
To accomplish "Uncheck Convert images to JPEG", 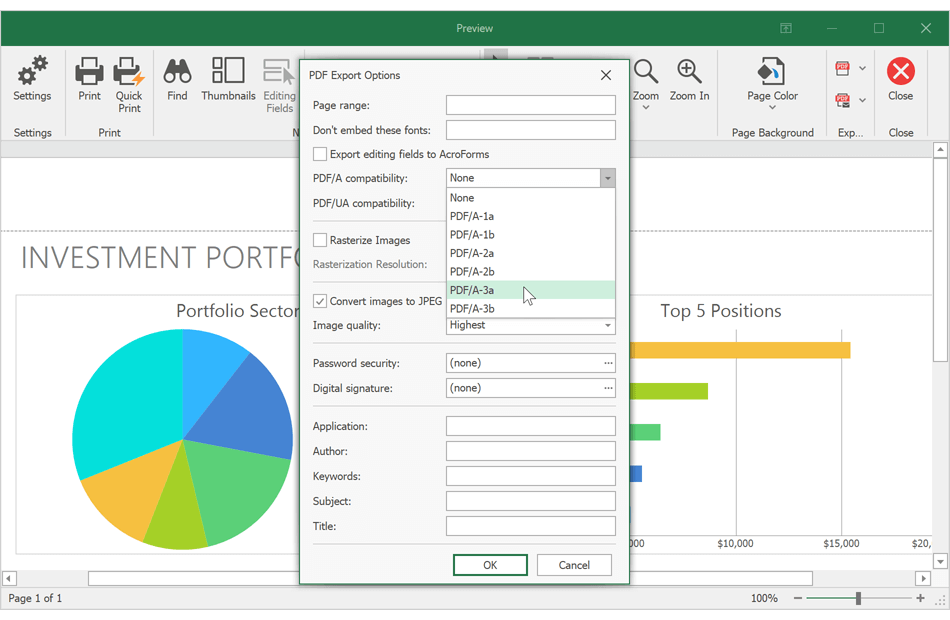I will click(320, 301).
